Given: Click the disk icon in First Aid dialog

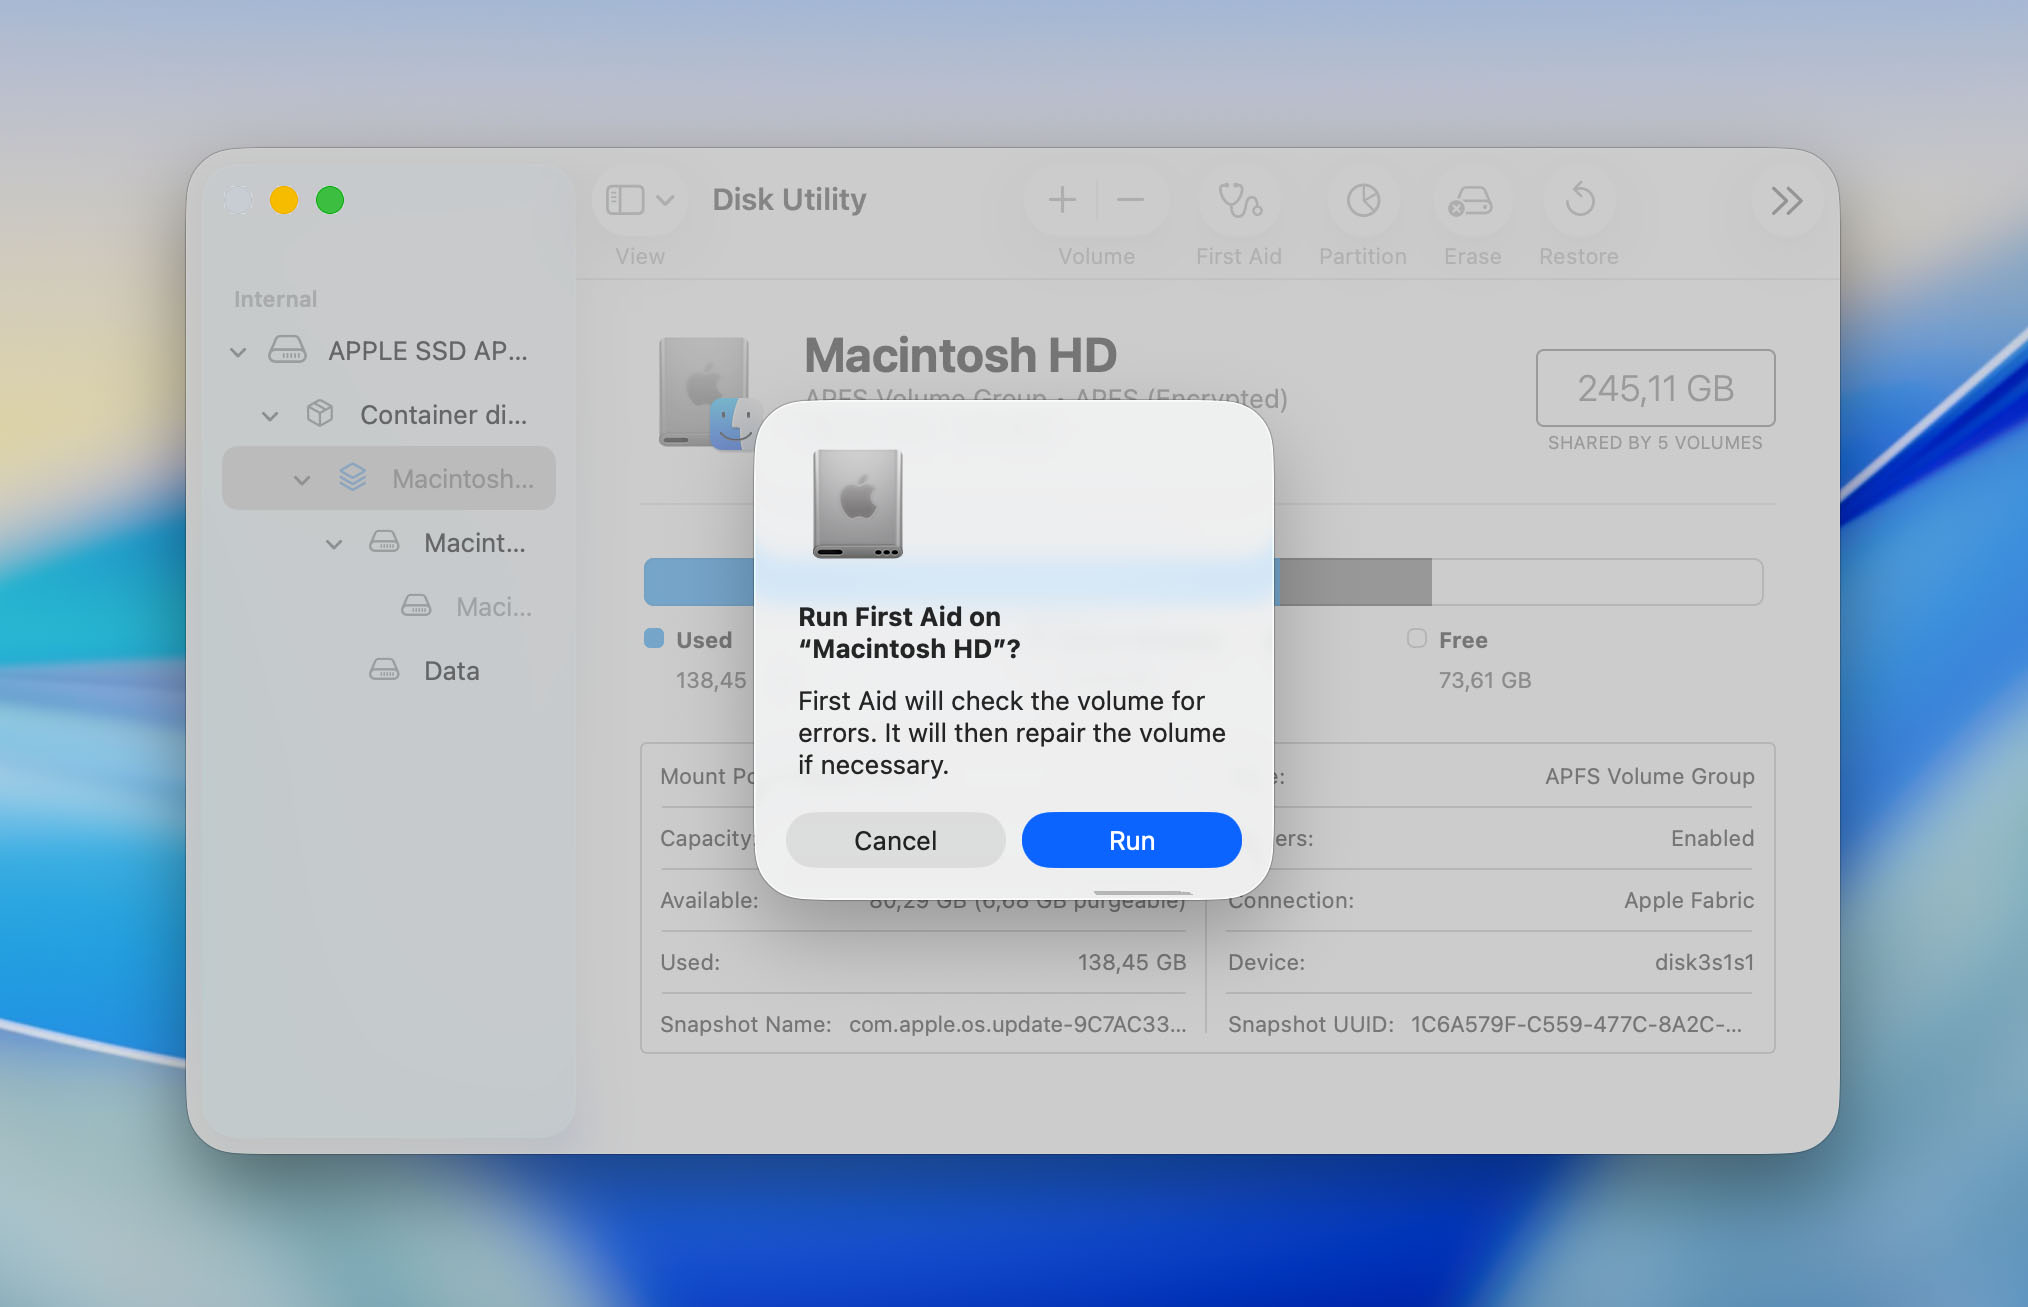Looking at the screenshot, I should [x=858, y=503].
